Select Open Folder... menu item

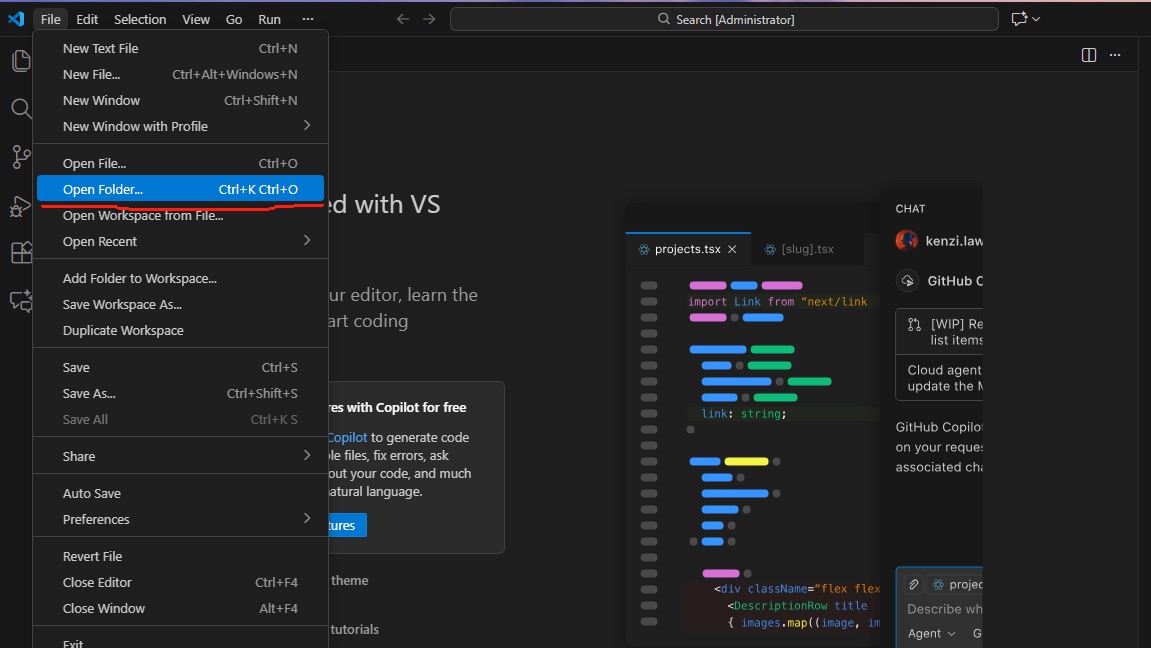click(x=181, y=189)
